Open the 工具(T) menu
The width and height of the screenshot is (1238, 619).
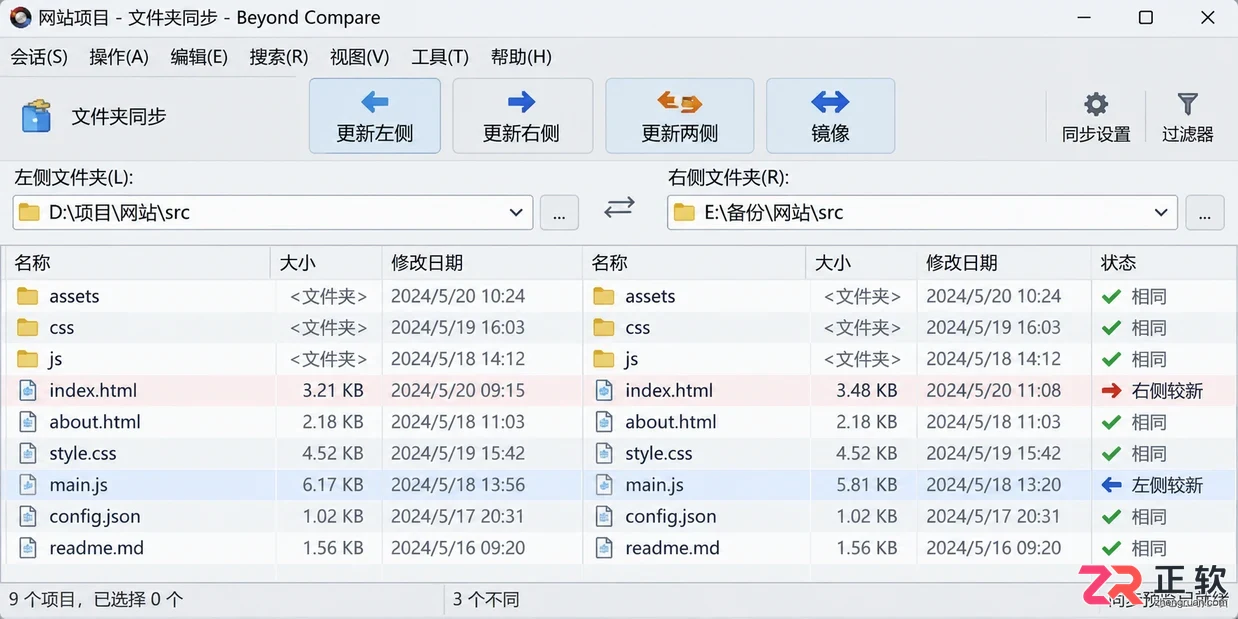coord(440,57)
